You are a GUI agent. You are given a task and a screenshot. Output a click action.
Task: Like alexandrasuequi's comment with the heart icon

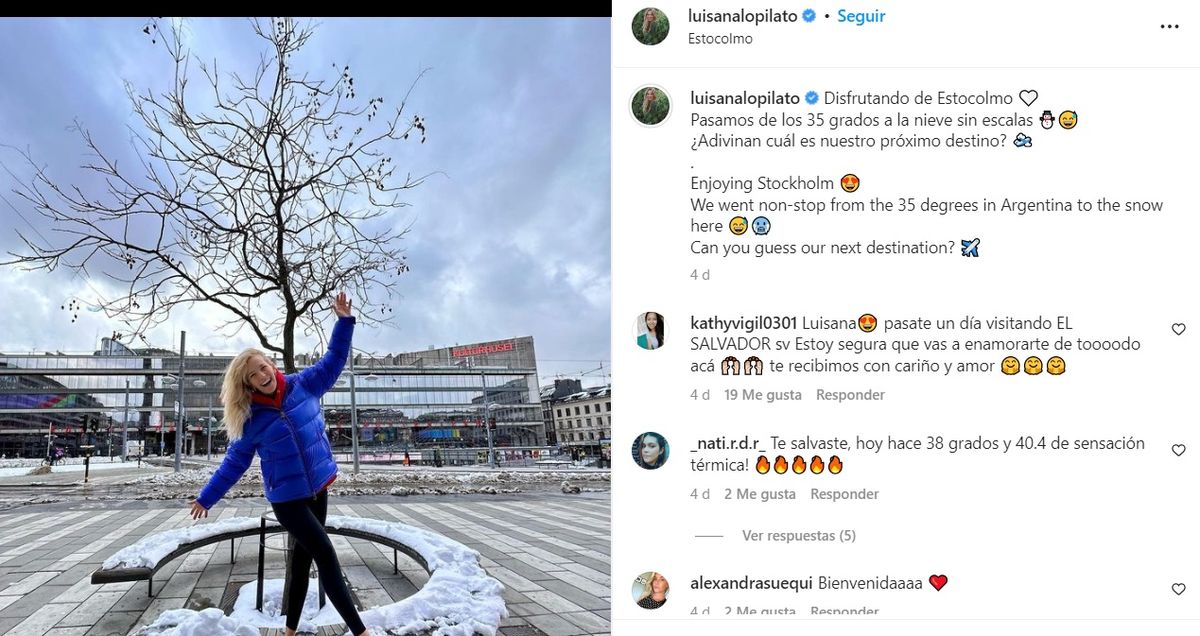pyautogui.click(x=1178, y=590)
